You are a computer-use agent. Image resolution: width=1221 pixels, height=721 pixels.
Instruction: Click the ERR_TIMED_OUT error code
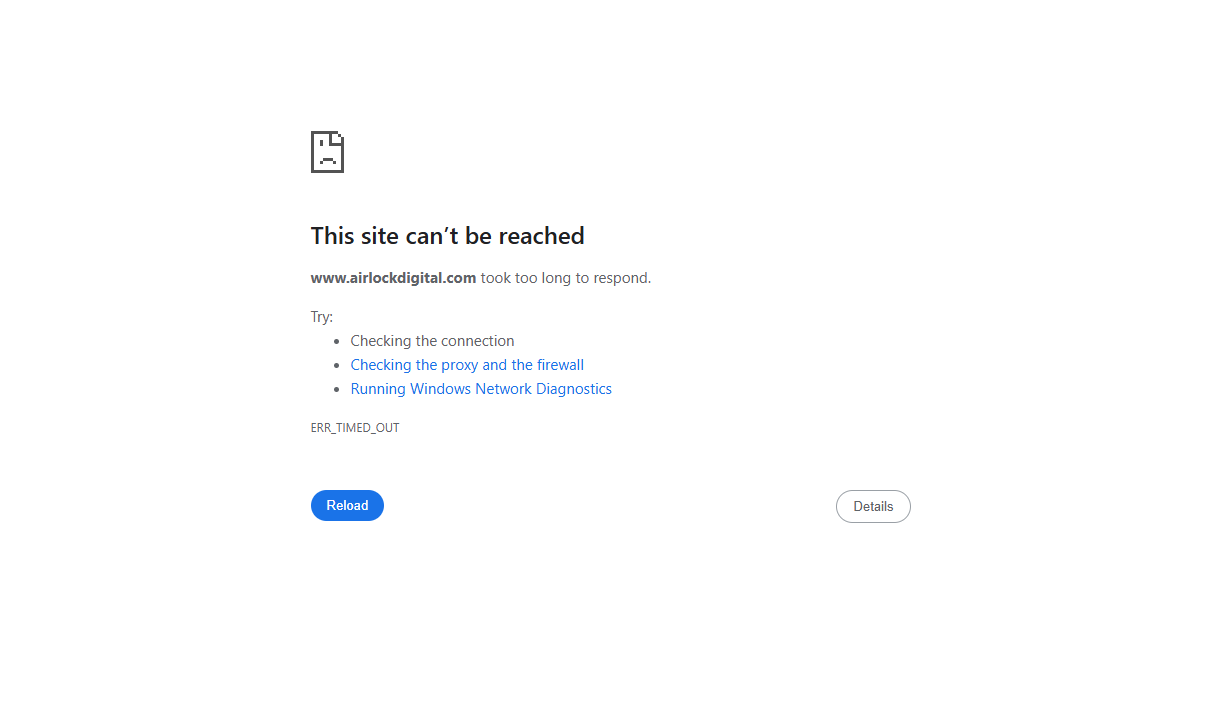click(355, 428)
